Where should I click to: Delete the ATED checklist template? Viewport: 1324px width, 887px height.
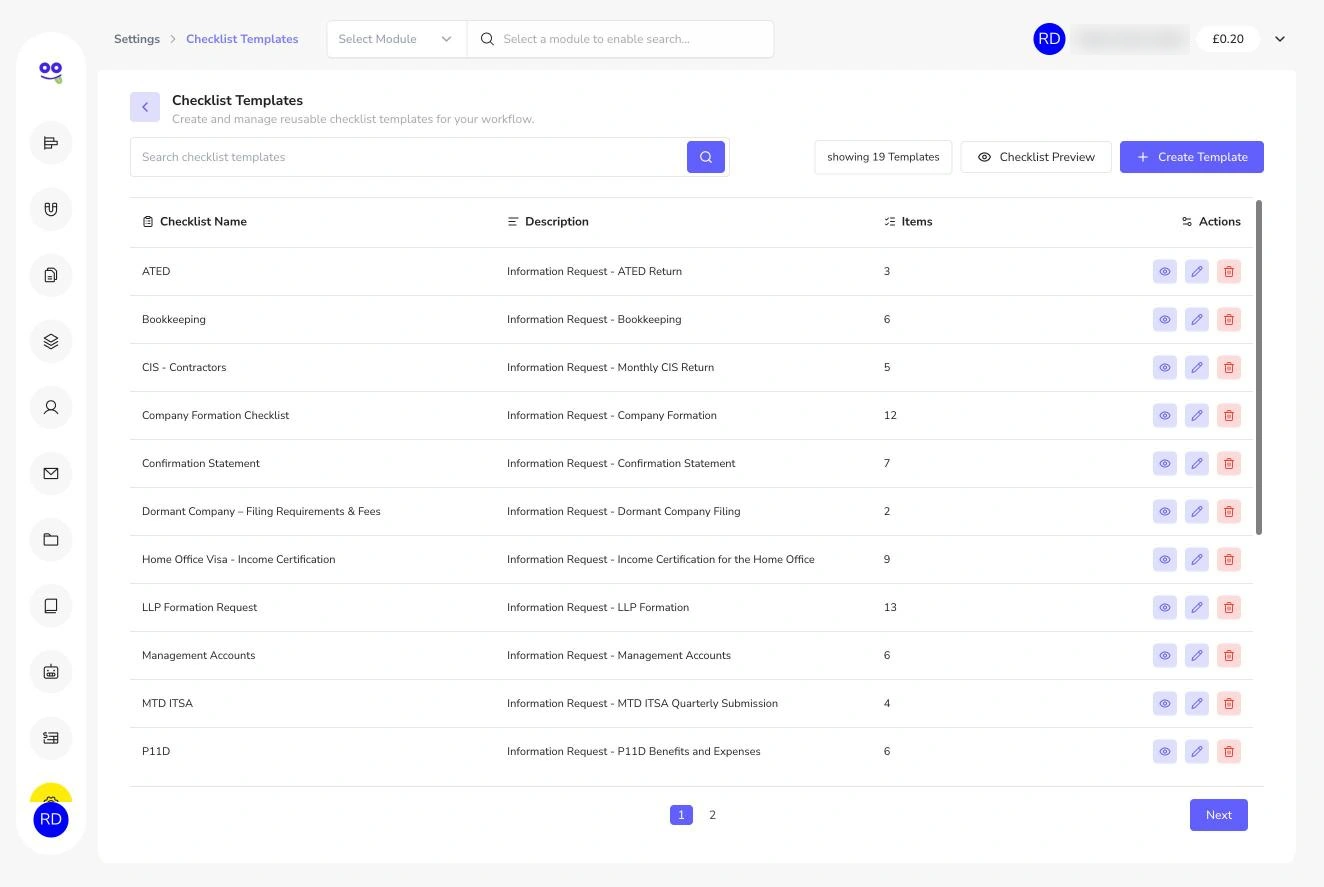point(1229,271)
